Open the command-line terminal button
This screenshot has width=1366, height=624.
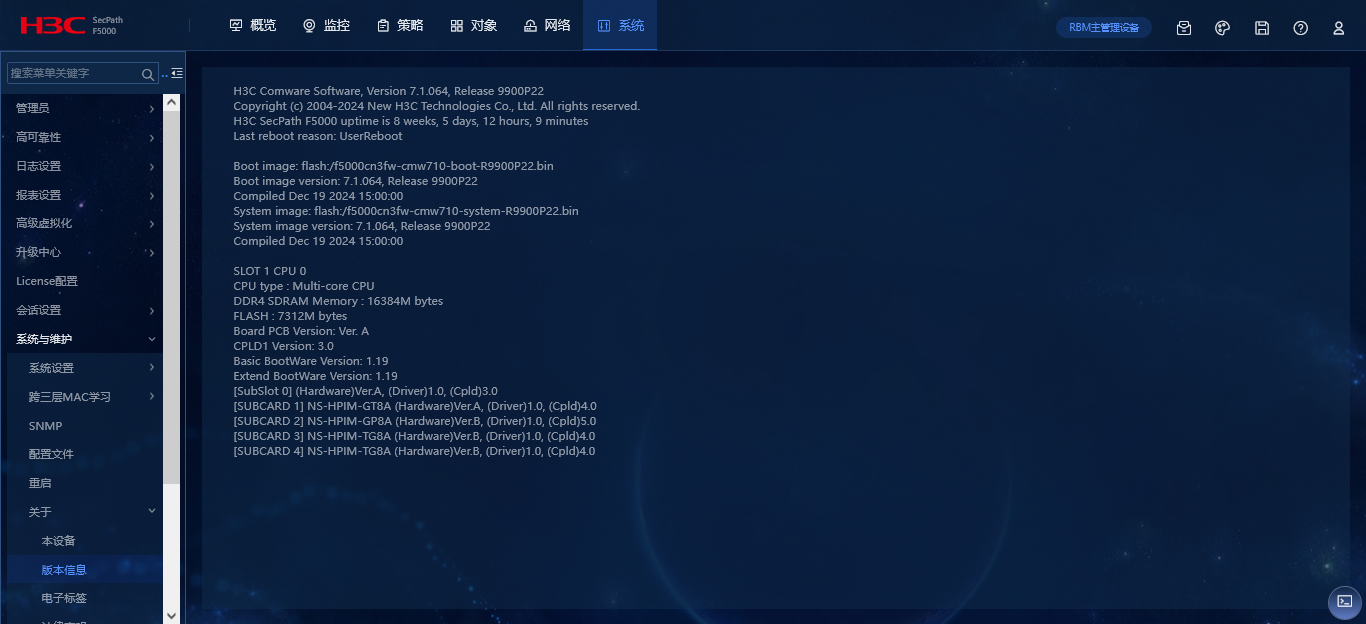click(x=1345, y=601)
